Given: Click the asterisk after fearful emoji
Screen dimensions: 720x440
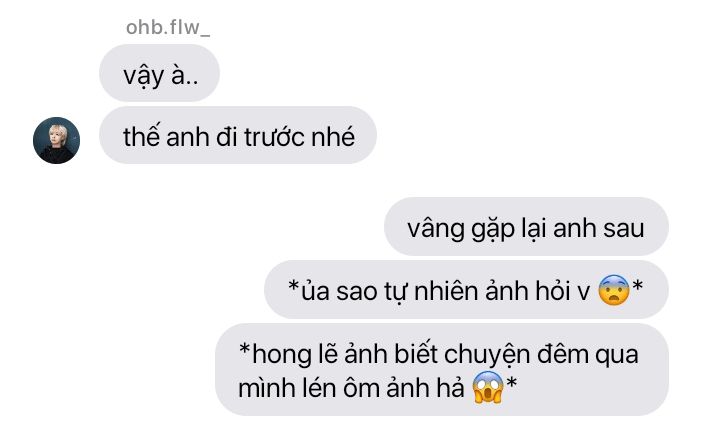Looking at the screenshot, I should pyautogui.click(x=637, y=286).
